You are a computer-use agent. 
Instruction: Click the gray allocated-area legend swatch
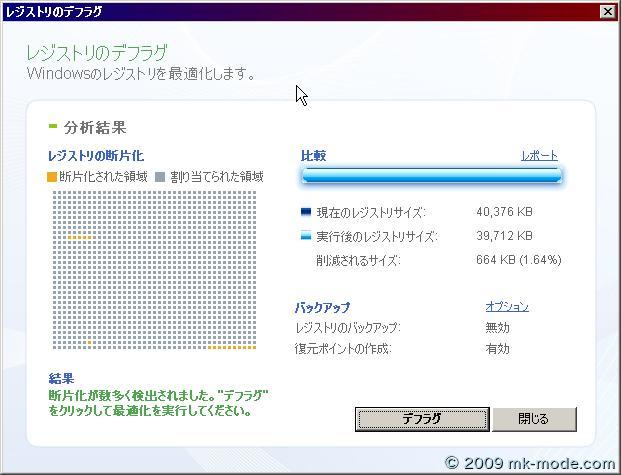click(x=160, y=177)
